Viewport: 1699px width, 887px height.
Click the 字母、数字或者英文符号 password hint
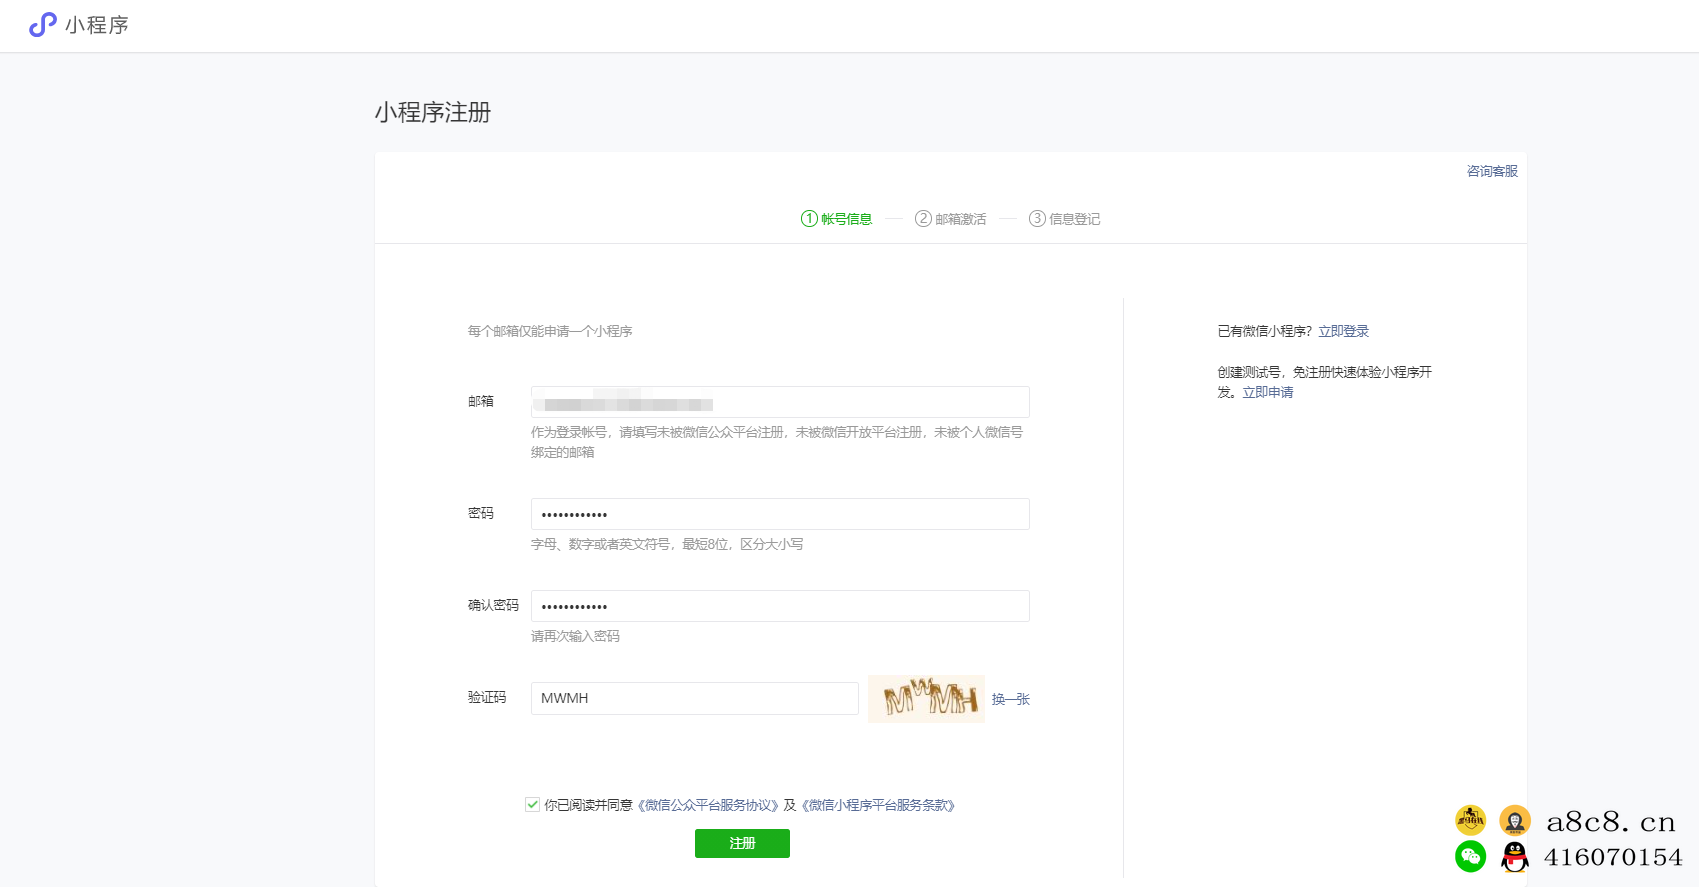(667, 544)
